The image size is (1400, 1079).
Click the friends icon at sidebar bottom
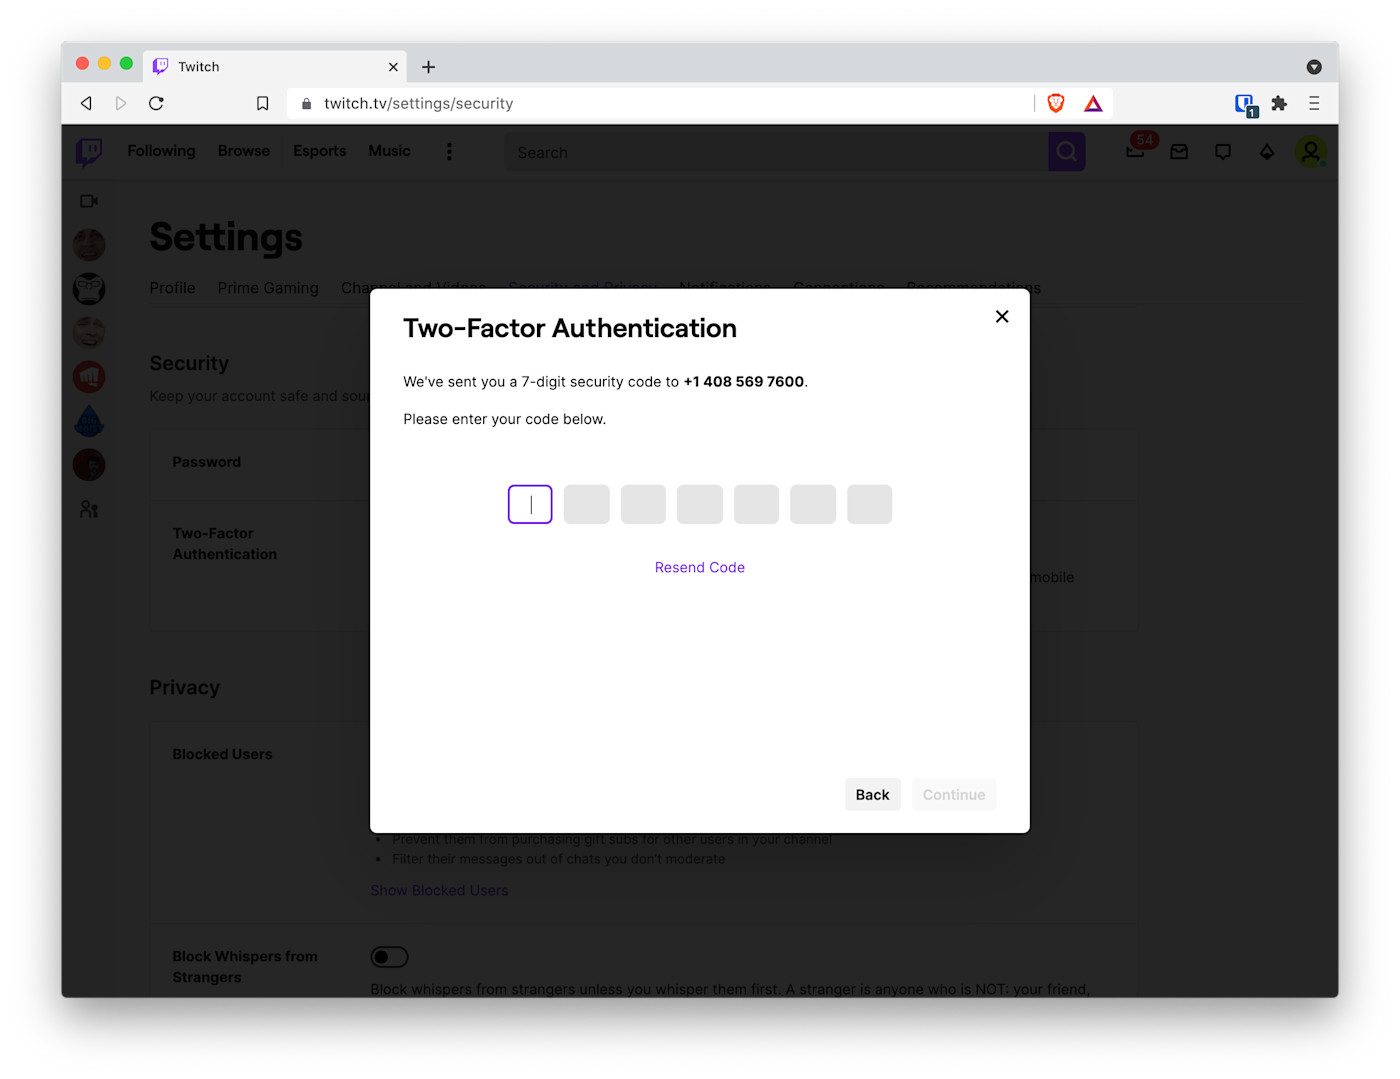(x=88, y=509)
